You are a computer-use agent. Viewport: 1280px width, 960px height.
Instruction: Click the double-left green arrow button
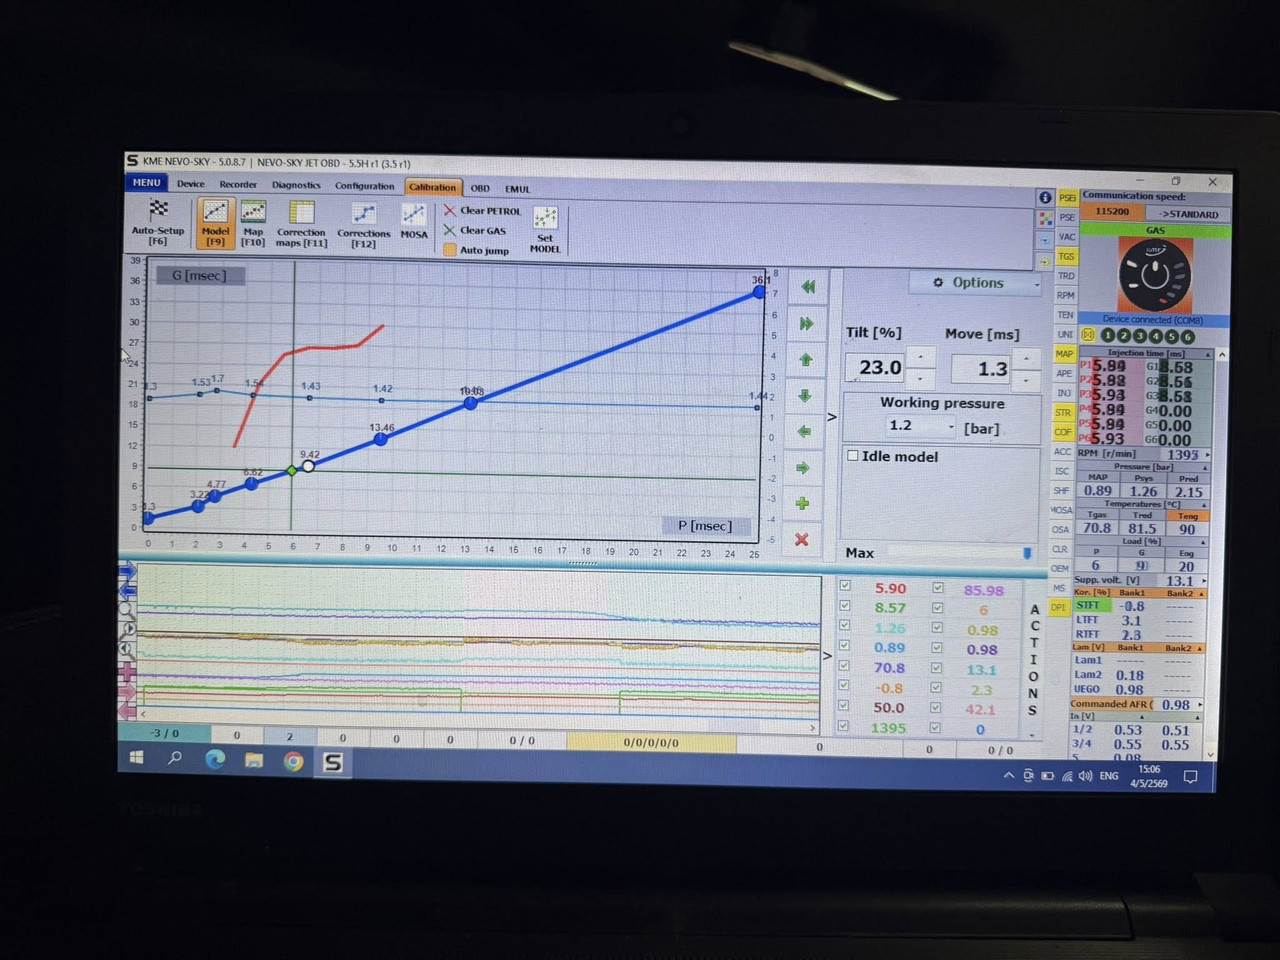(807, 287)
